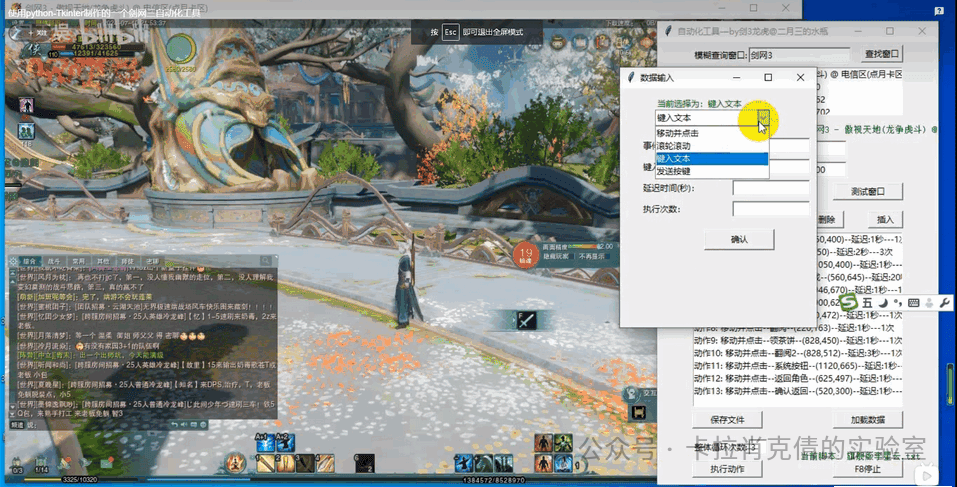The height and width of the screenshot is (487, 957).
Task: Collapse the action type combobox arrow
Action: (762, 118)
